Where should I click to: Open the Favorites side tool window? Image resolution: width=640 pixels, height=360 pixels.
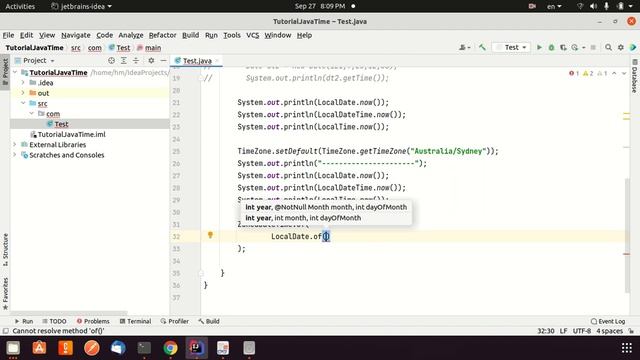click(5, 293)
